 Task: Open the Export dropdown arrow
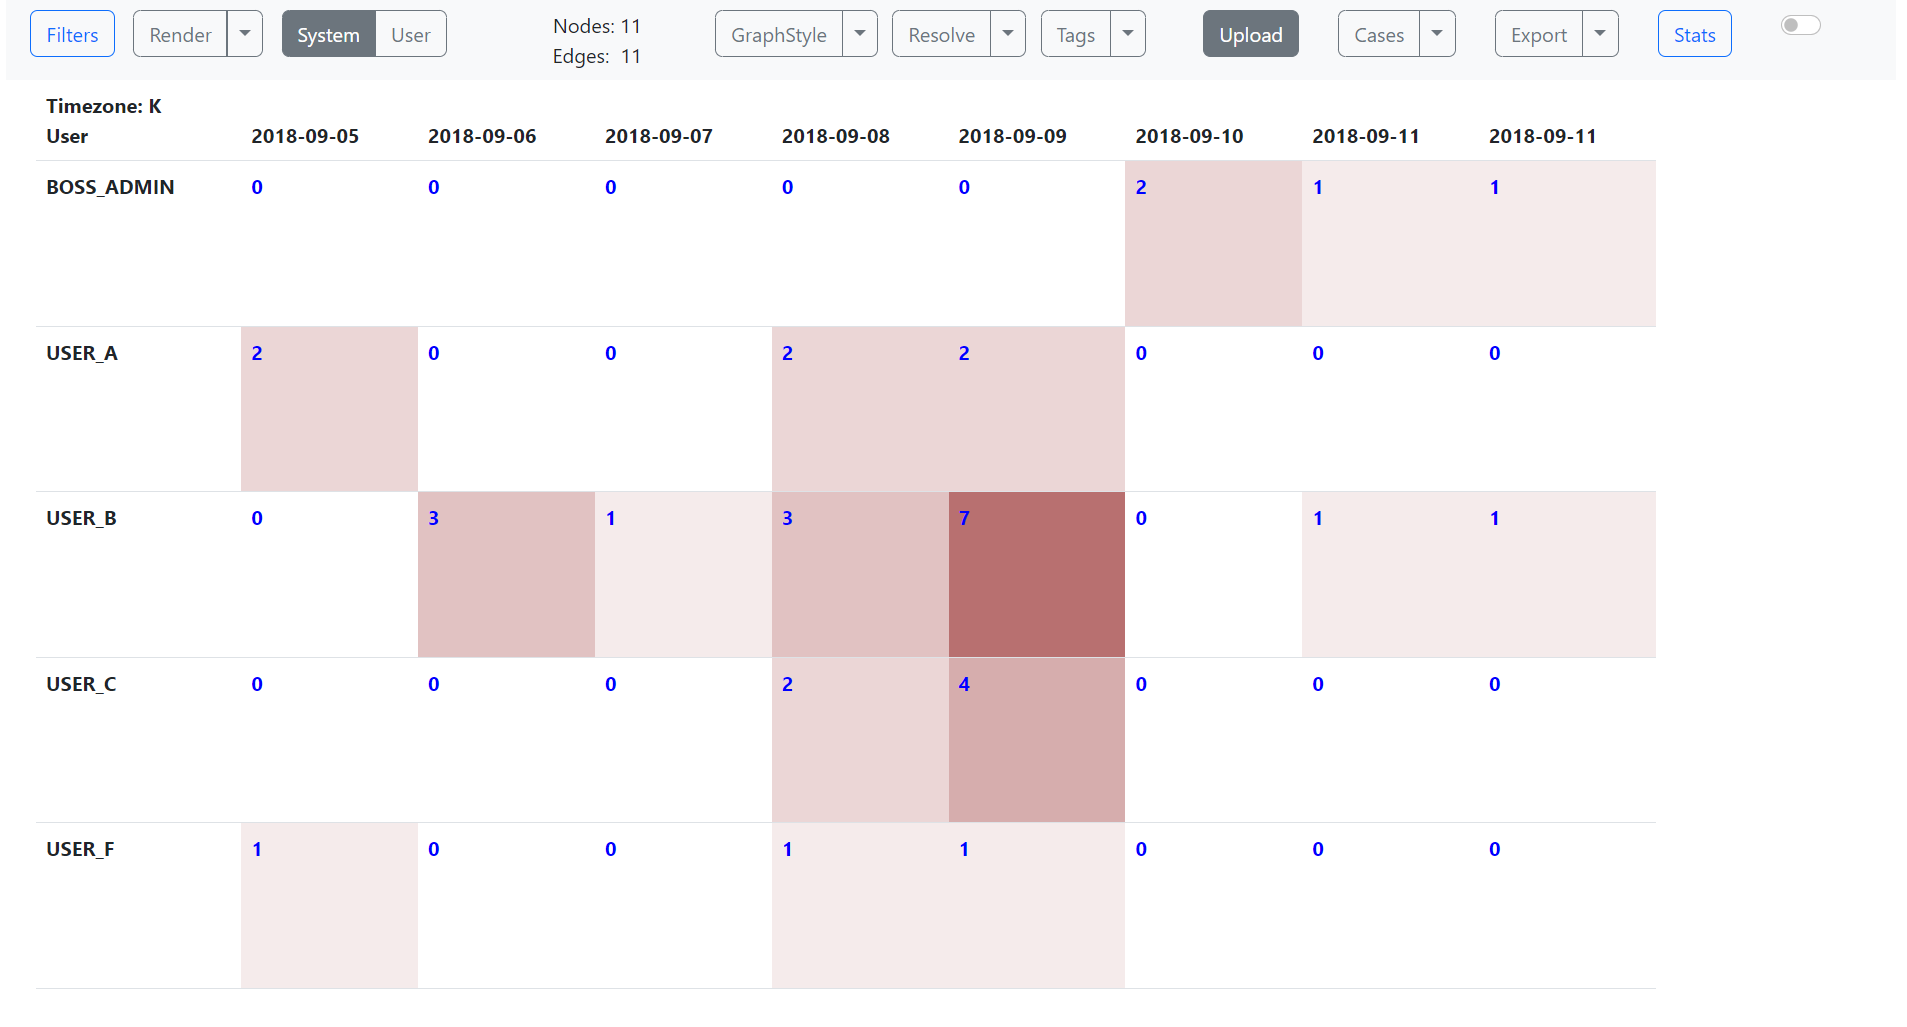(1600, 34)
